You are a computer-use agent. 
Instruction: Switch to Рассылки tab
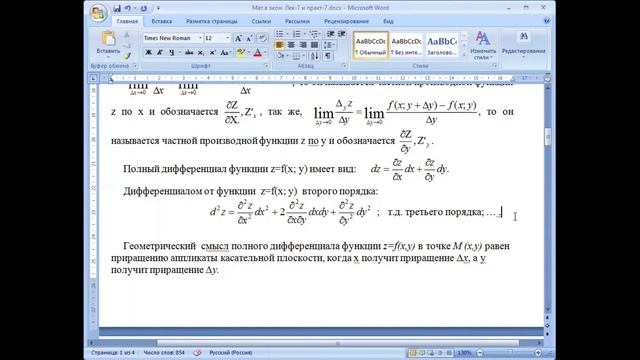pyautogui.click(x=297, y=21)
